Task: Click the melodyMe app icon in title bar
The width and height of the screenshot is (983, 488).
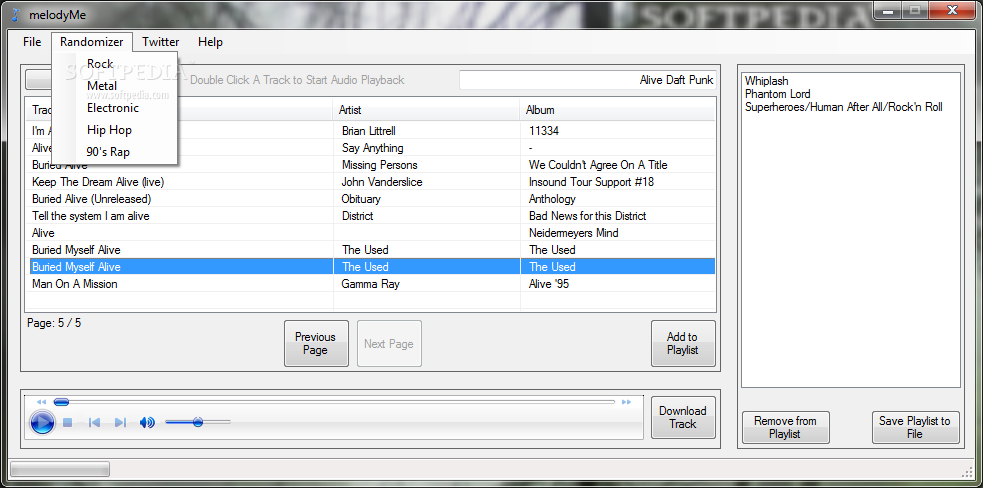Action: click(x=16, y=12)
